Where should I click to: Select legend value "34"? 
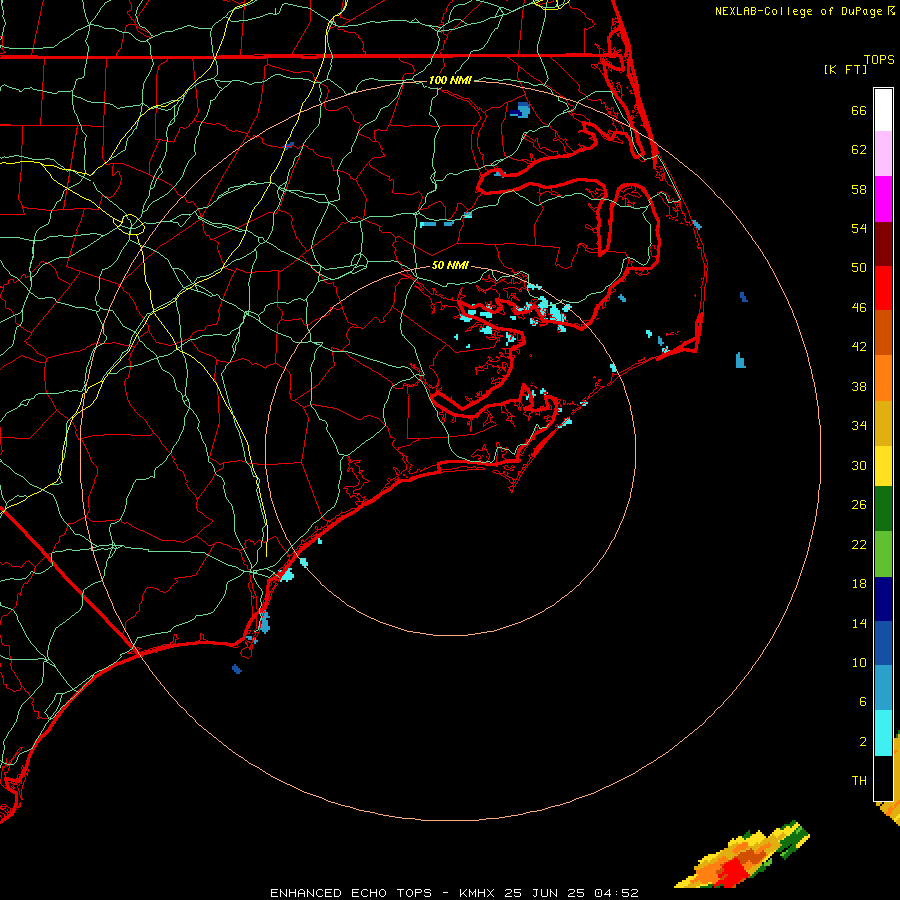click(x=859, y=426)
